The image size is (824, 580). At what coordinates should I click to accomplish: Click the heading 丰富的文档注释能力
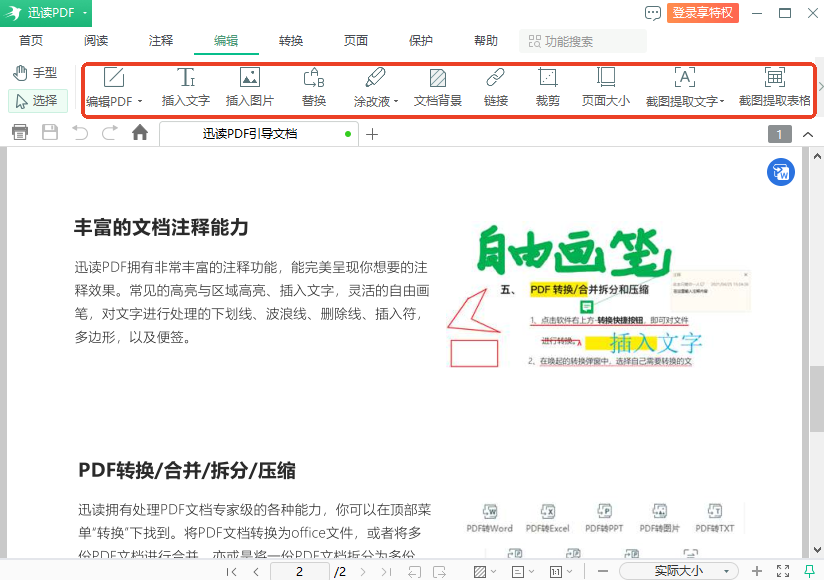pos(161,228)
